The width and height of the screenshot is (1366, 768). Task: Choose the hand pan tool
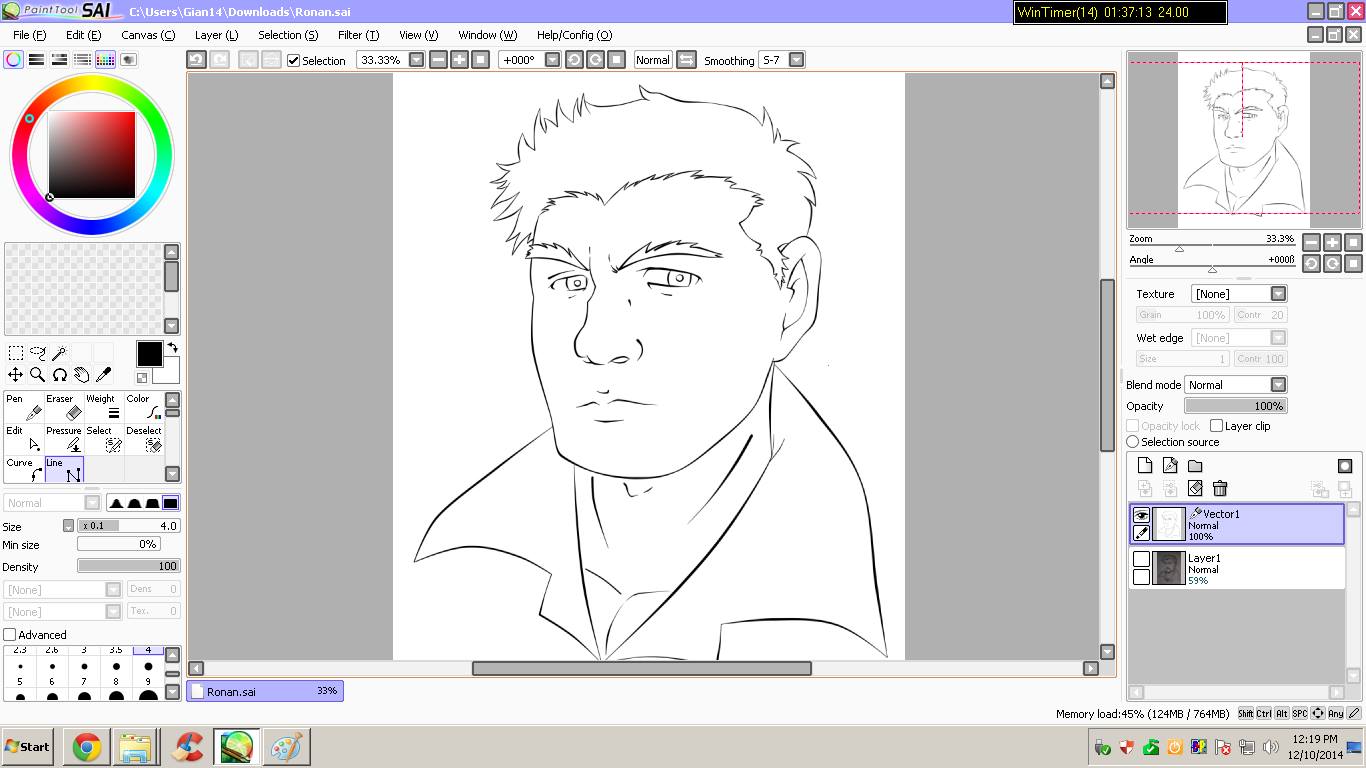pyautogui.click(x=82, y=375)
